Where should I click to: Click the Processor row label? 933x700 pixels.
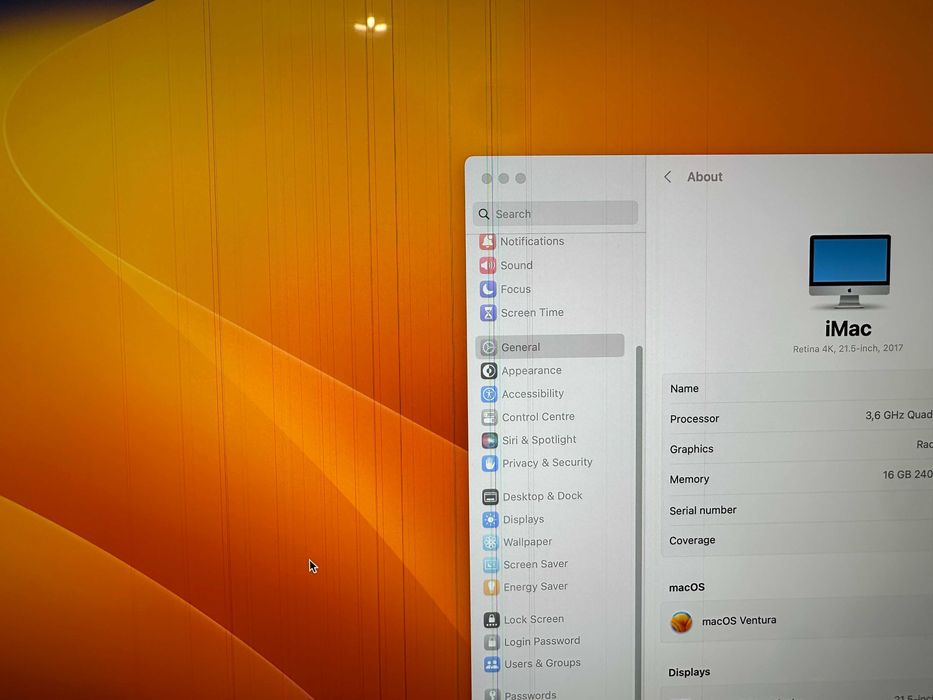694,419
